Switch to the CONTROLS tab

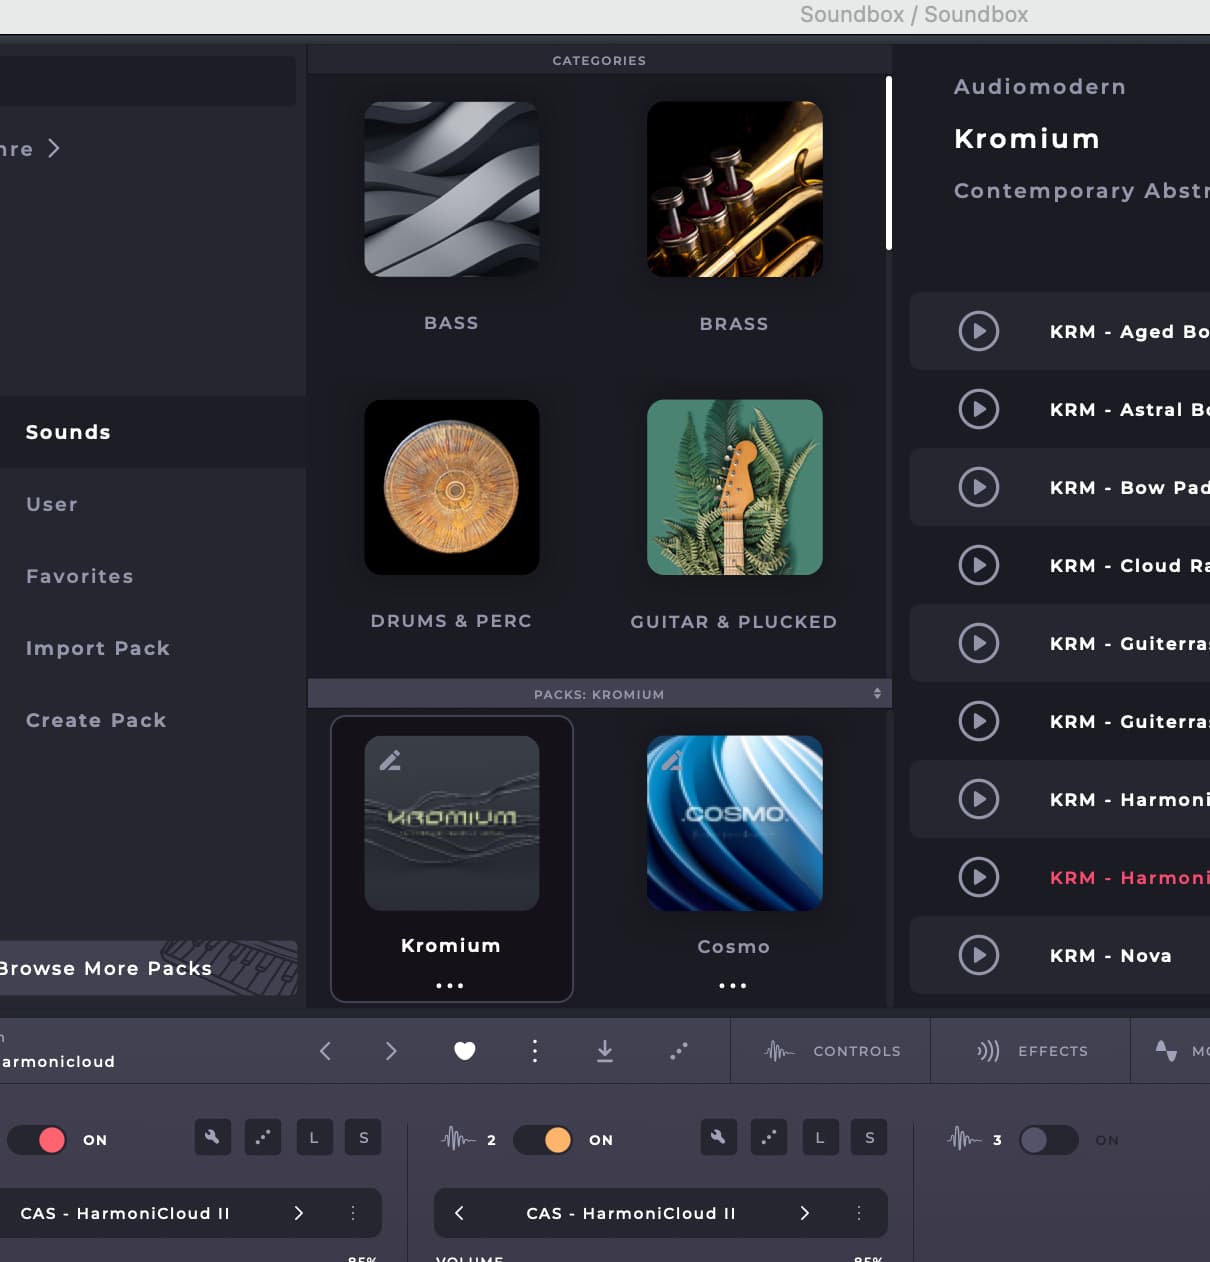pyautogui.click(x=831, y=1051)
